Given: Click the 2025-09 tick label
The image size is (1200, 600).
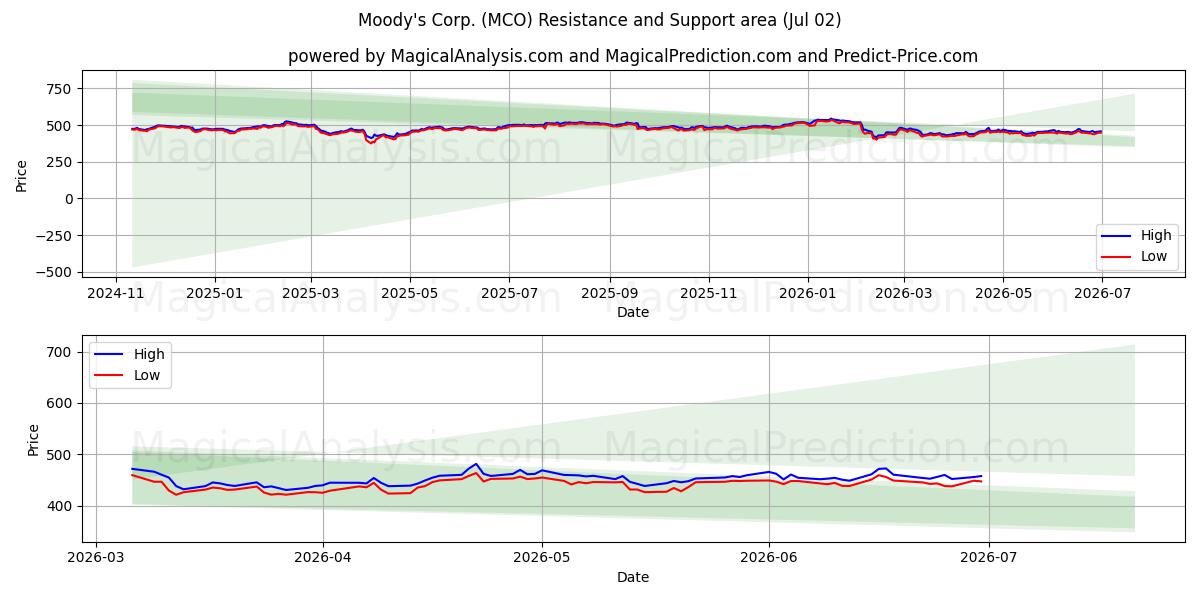Looking at the screenshot, I should [608, 293].
